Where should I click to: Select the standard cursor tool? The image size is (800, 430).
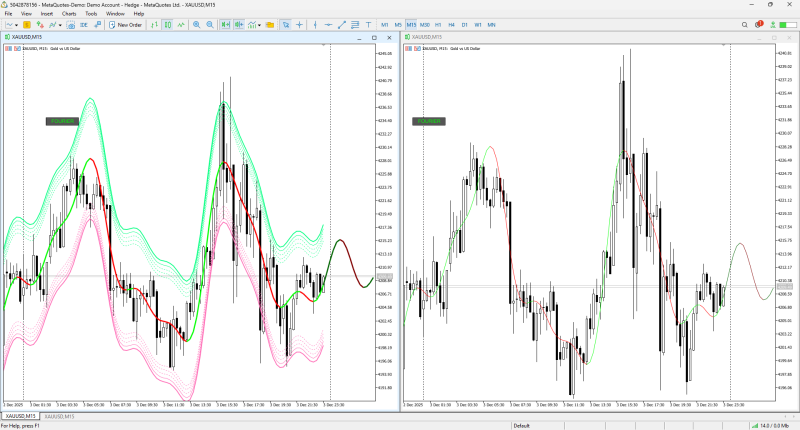coord(286,24)
